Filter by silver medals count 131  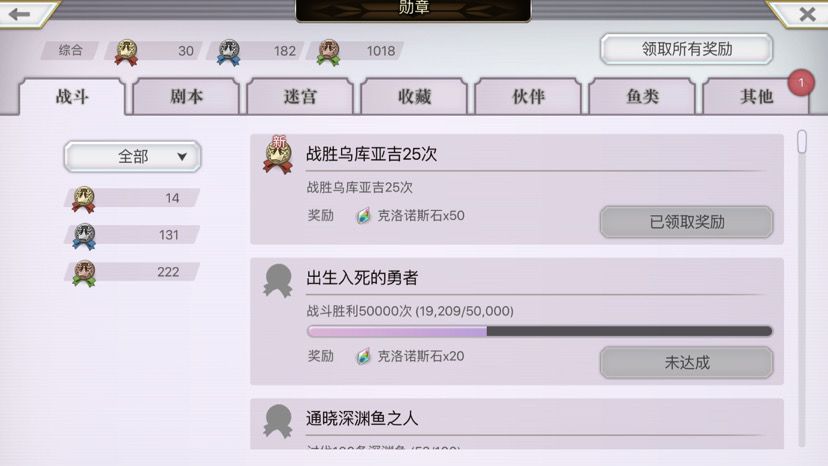click(131, 235)
